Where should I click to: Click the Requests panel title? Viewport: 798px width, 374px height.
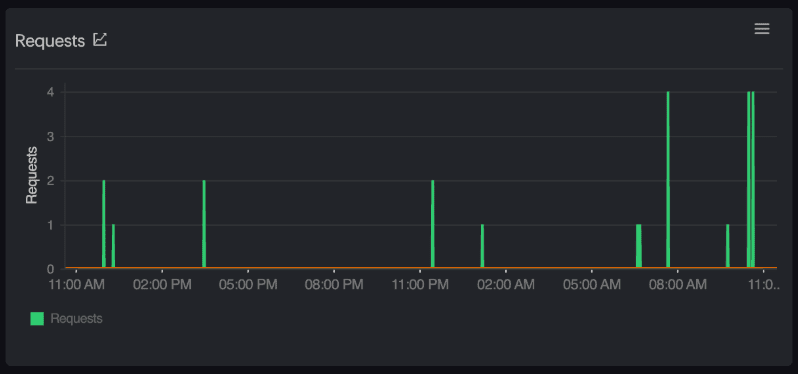click(x=50, y=41)
